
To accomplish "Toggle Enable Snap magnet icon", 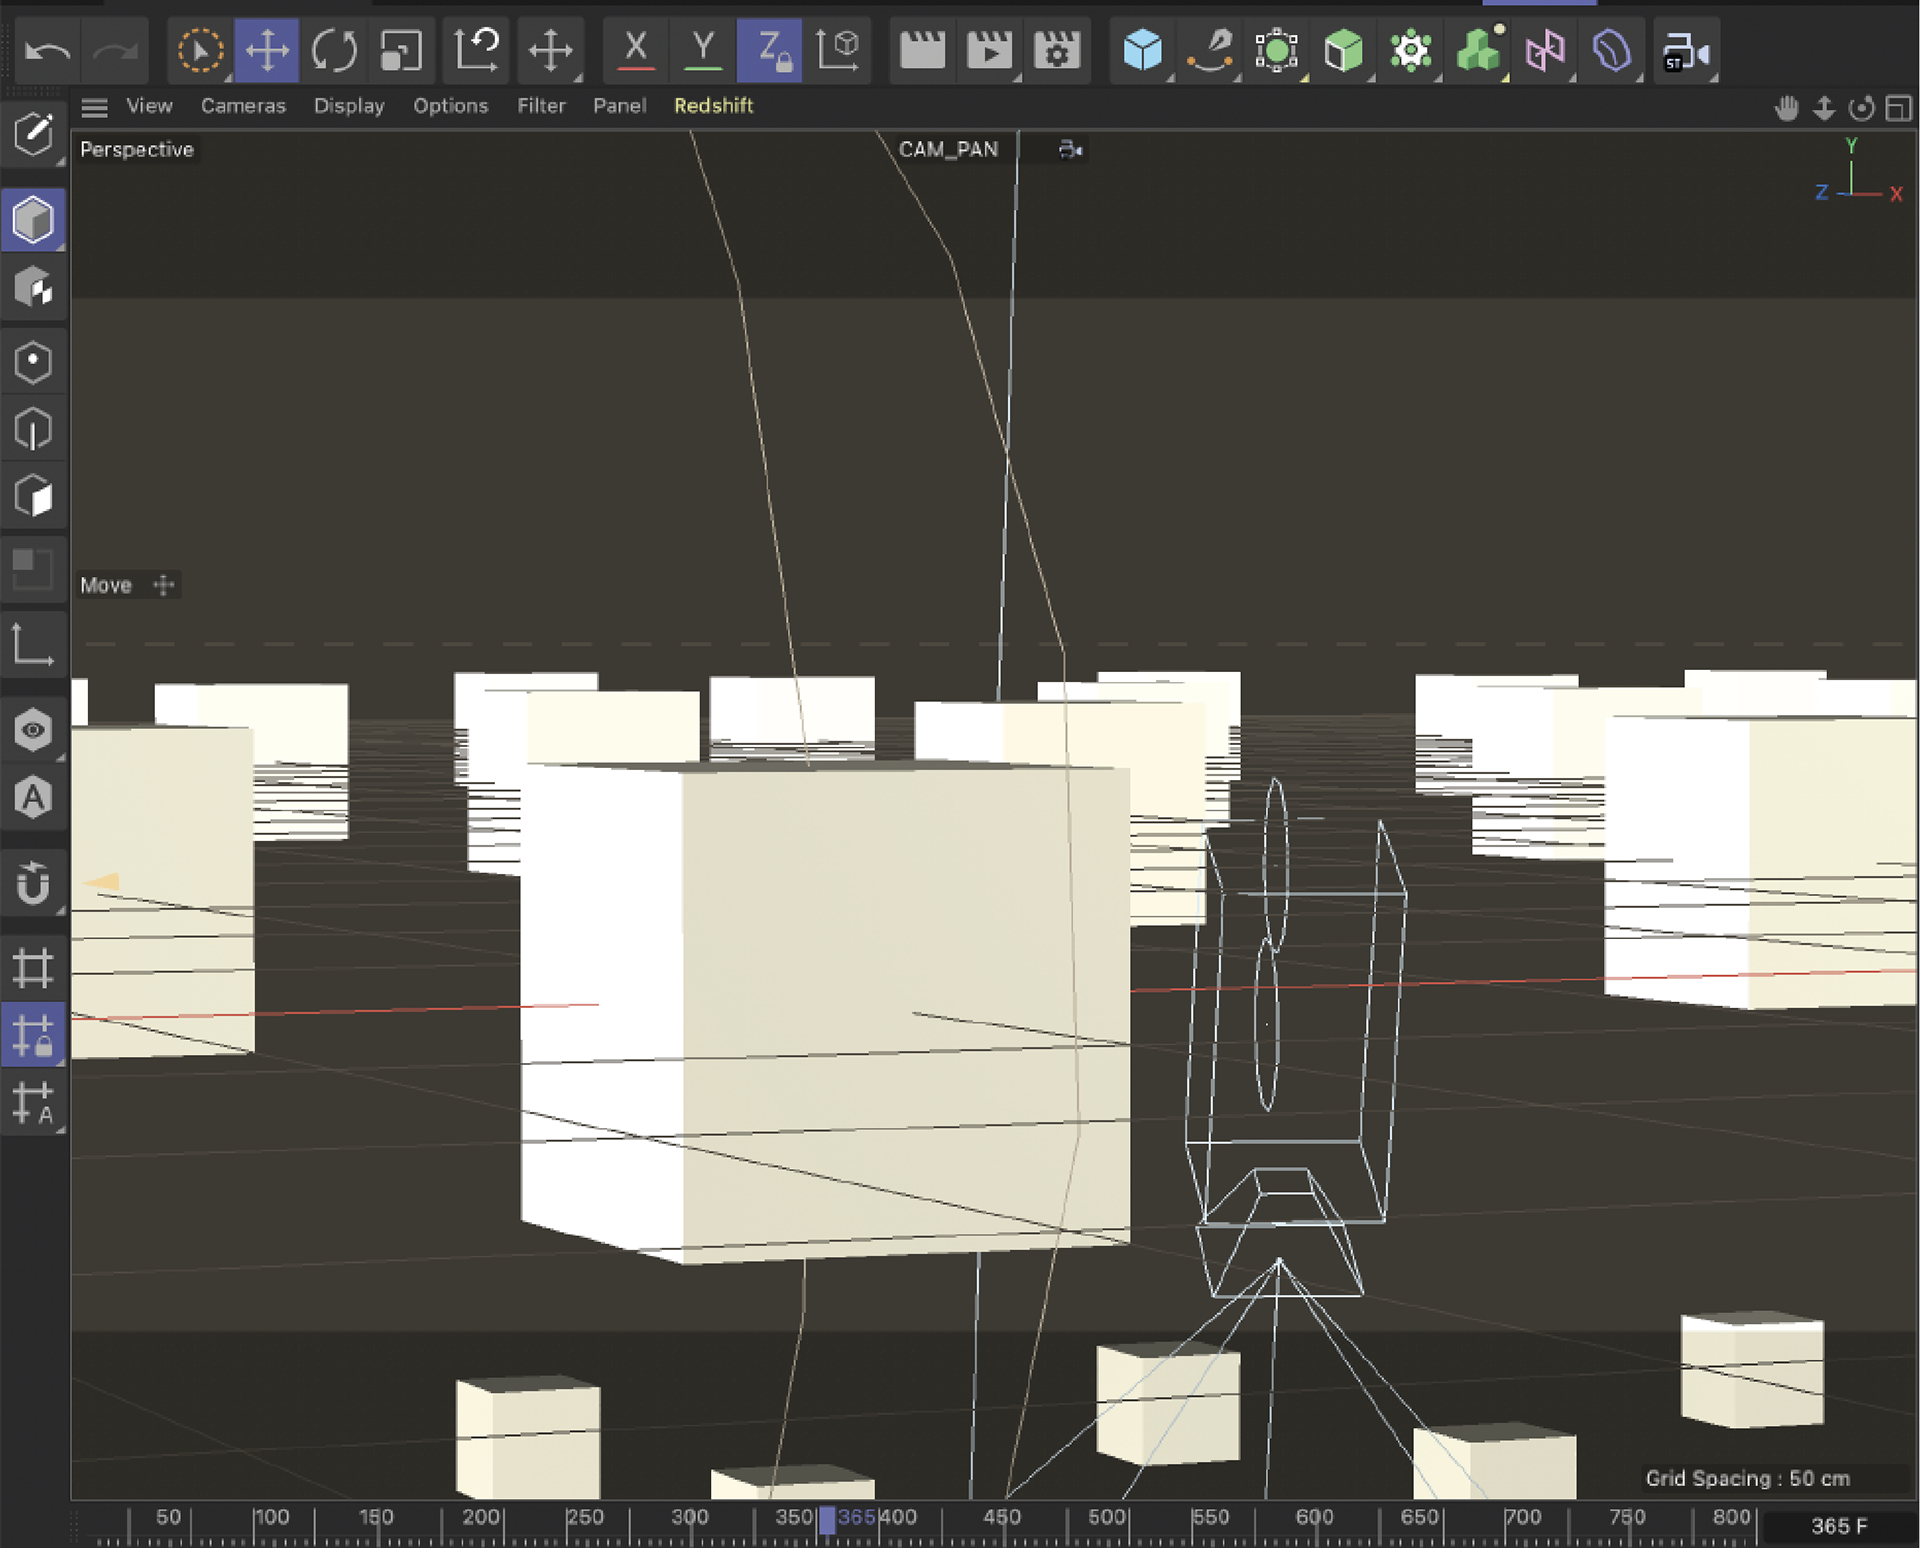I will [x=33, y=884].
